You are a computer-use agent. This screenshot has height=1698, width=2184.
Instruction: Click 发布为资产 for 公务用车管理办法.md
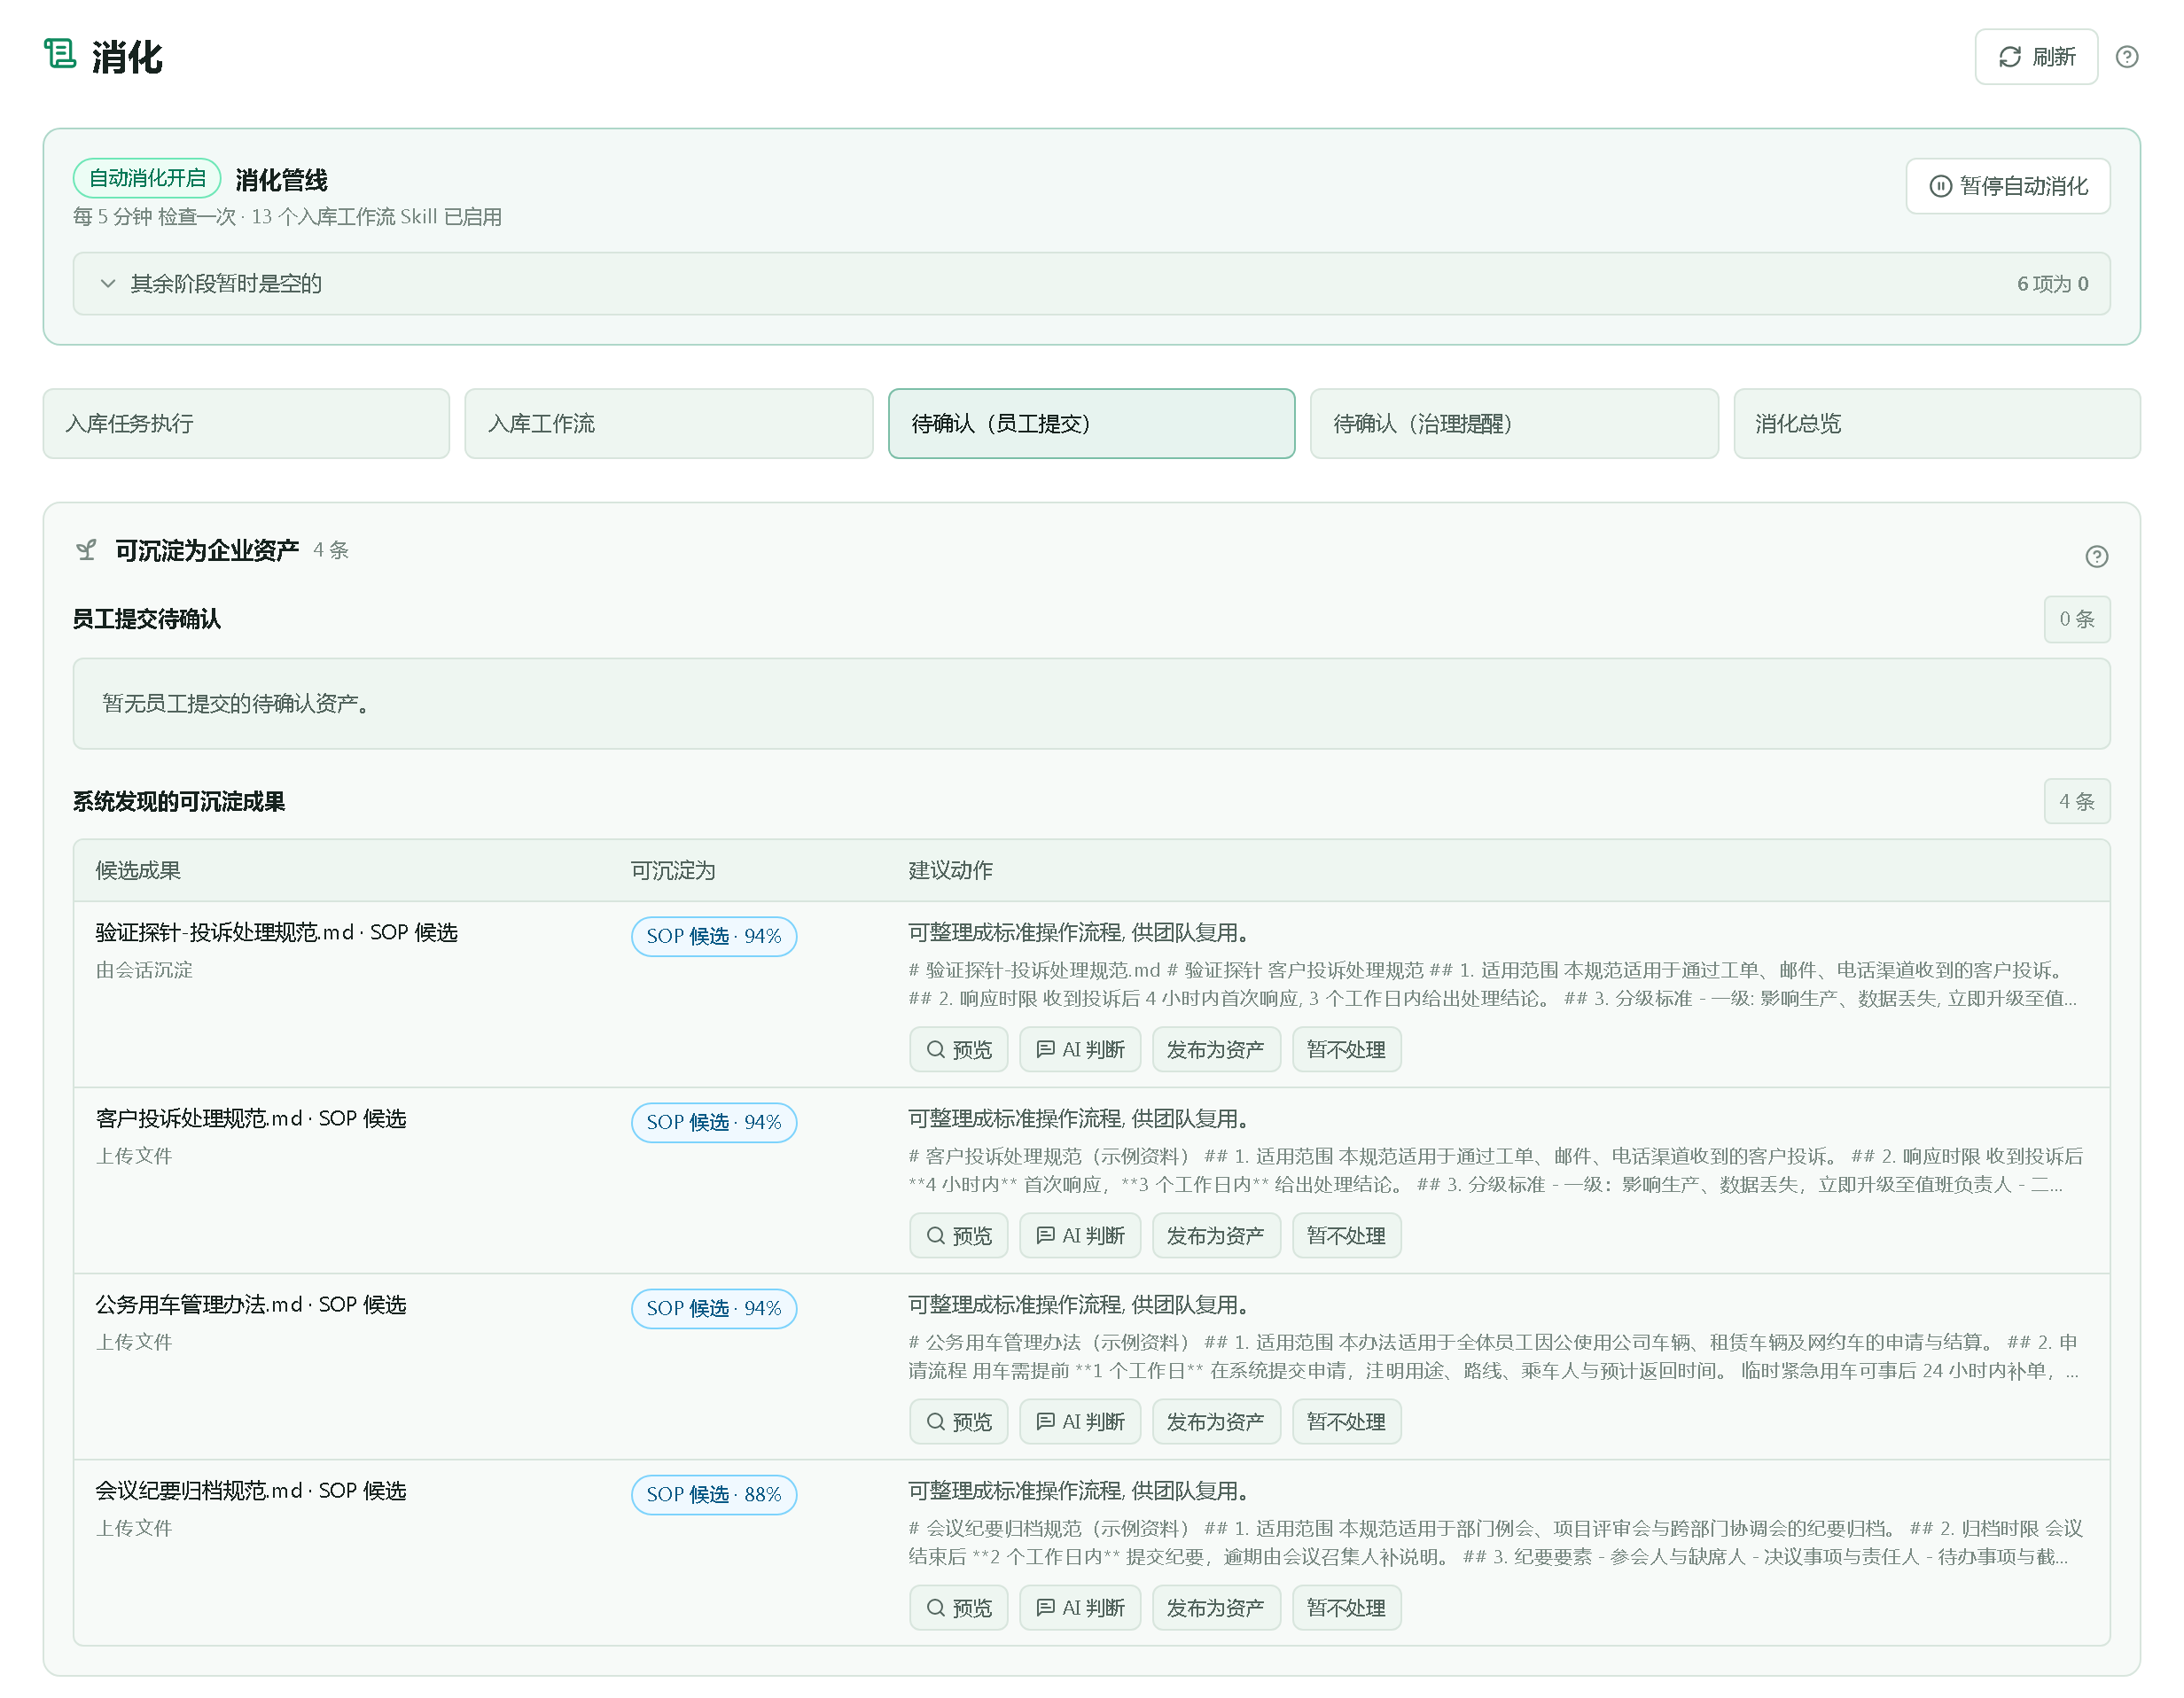coord(1216,1421)
